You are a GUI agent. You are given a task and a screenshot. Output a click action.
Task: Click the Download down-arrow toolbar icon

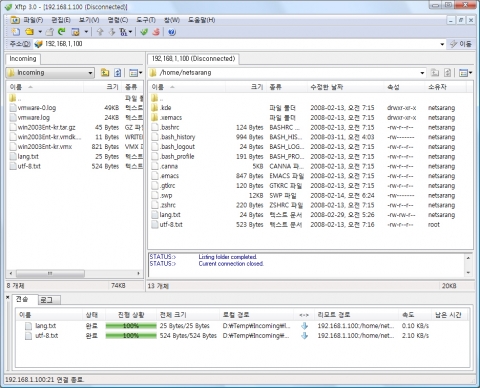coord(112,32)
